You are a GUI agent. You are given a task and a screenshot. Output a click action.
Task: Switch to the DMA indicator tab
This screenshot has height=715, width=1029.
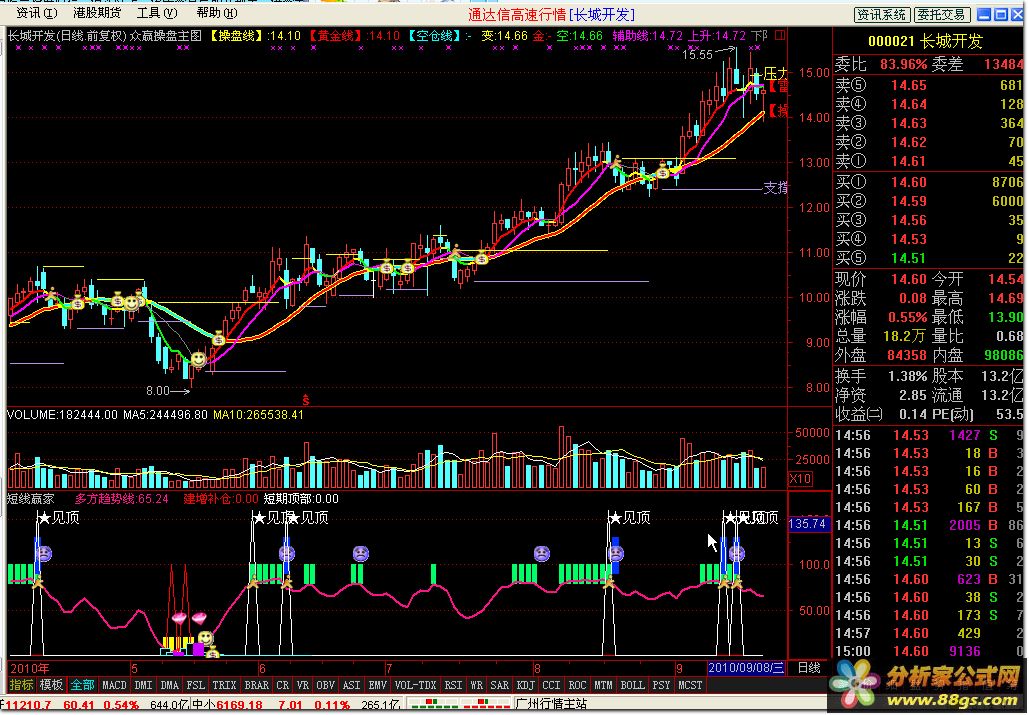tap(170, 685)
